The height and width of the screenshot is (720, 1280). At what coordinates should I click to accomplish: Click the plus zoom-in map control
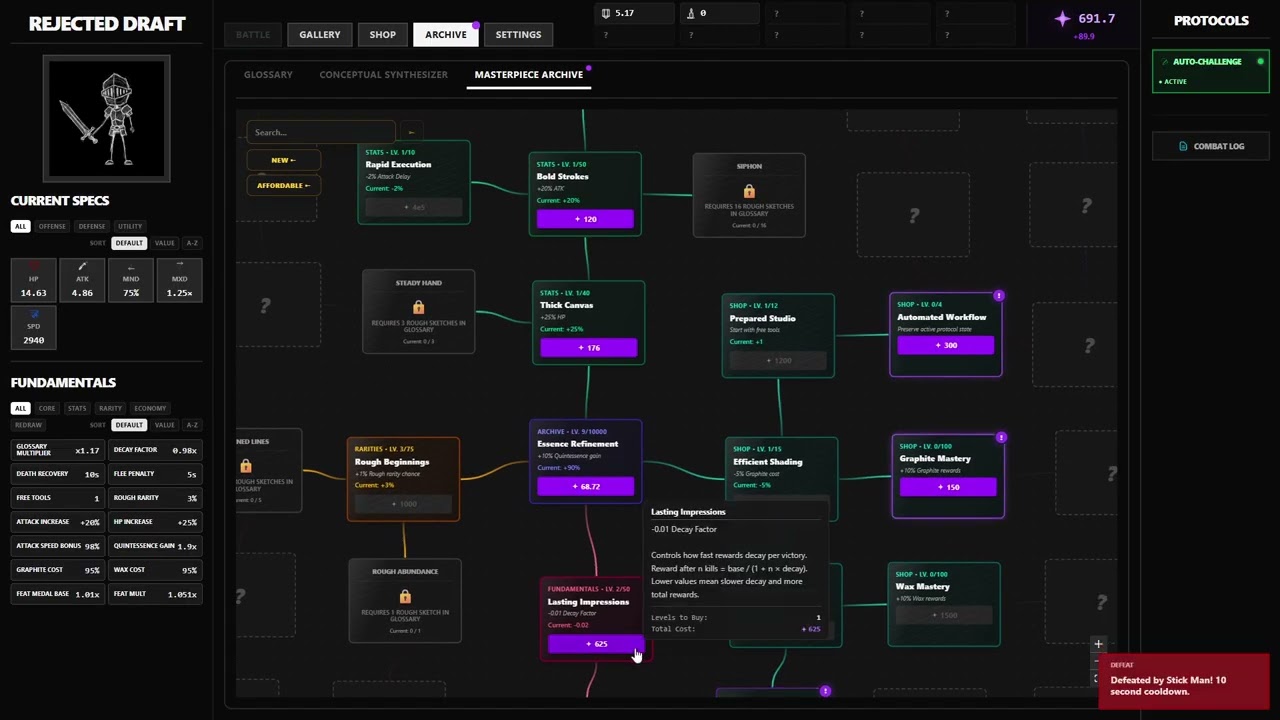pos(1098,644)
